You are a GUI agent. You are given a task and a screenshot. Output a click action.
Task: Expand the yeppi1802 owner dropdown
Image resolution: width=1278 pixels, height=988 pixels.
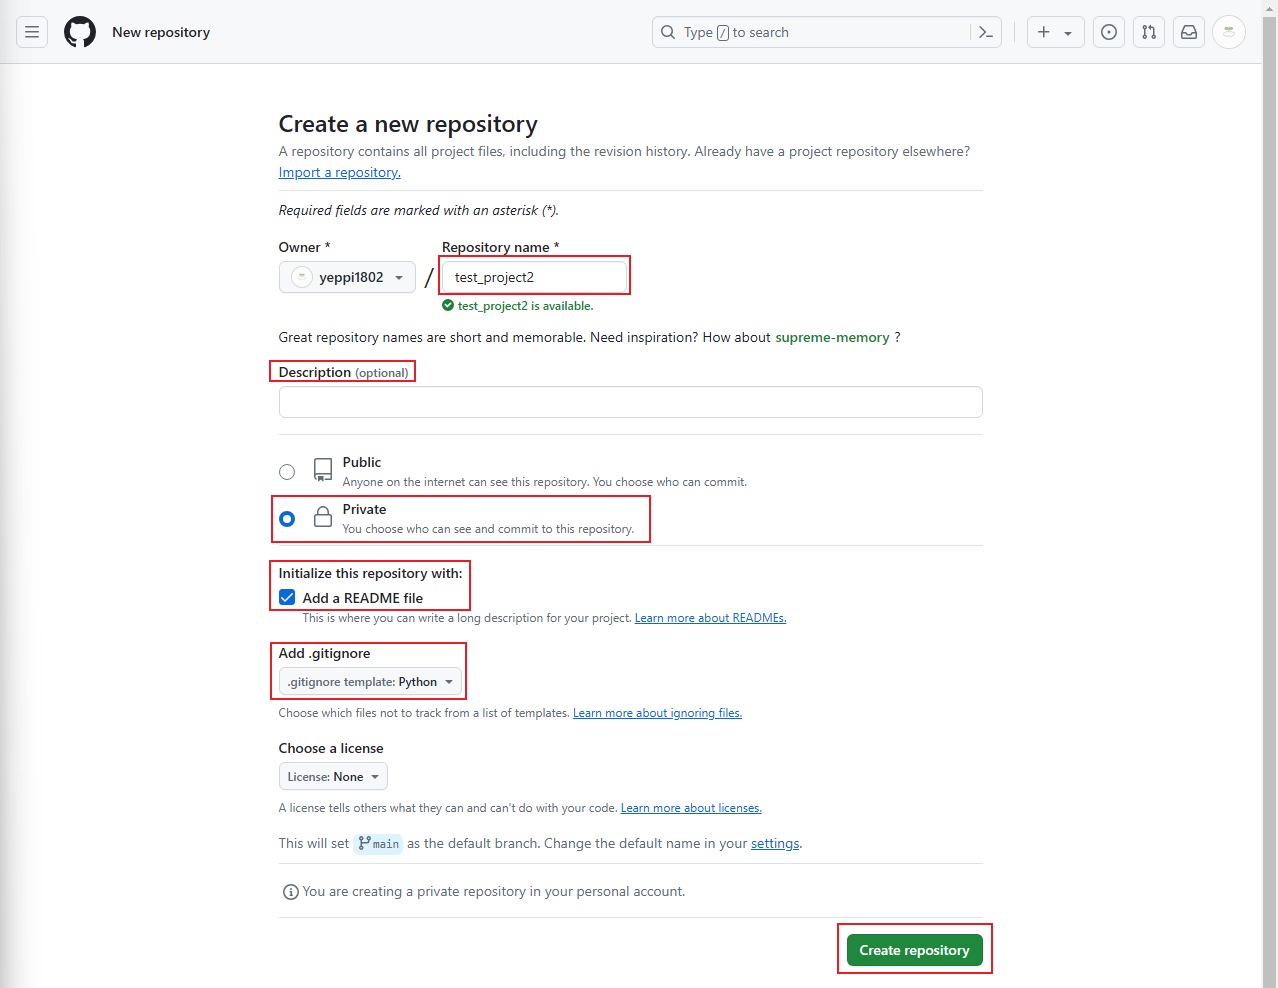tap(347, 277)
